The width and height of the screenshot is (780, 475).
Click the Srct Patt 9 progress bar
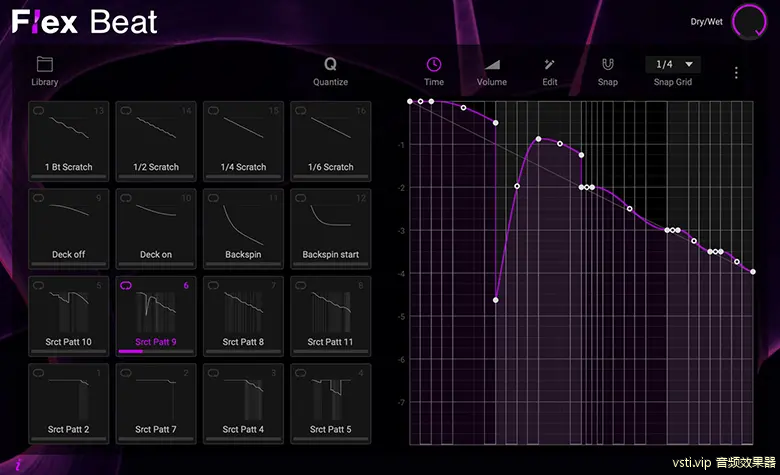pos(156,352)
